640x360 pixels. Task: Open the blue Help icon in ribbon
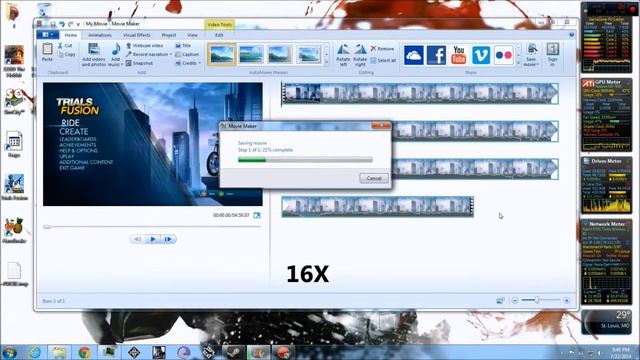(571, 35)
